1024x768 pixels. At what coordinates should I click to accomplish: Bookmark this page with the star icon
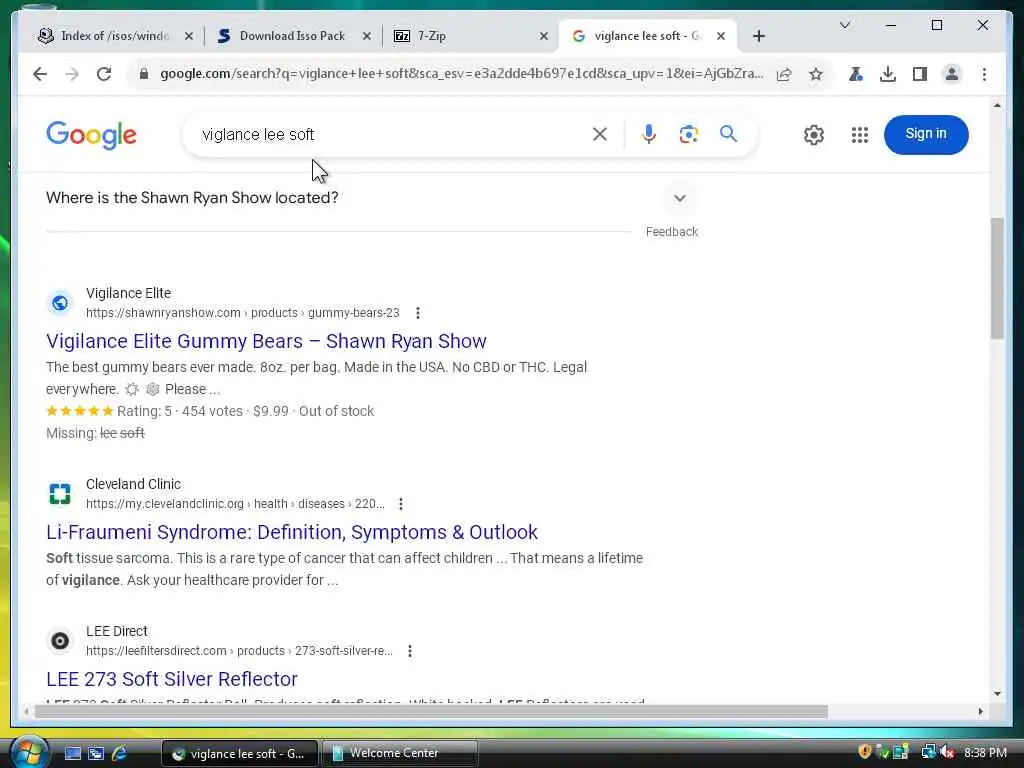tap(816, 74)
